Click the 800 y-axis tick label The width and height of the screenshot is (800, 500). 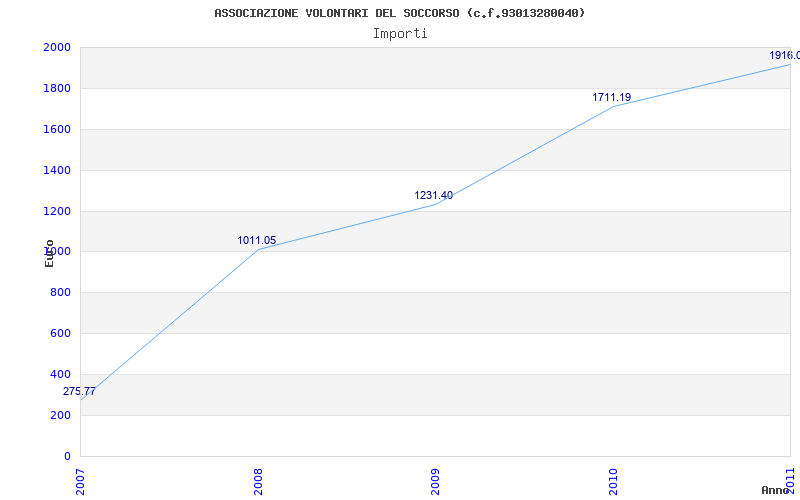point(60,293)
